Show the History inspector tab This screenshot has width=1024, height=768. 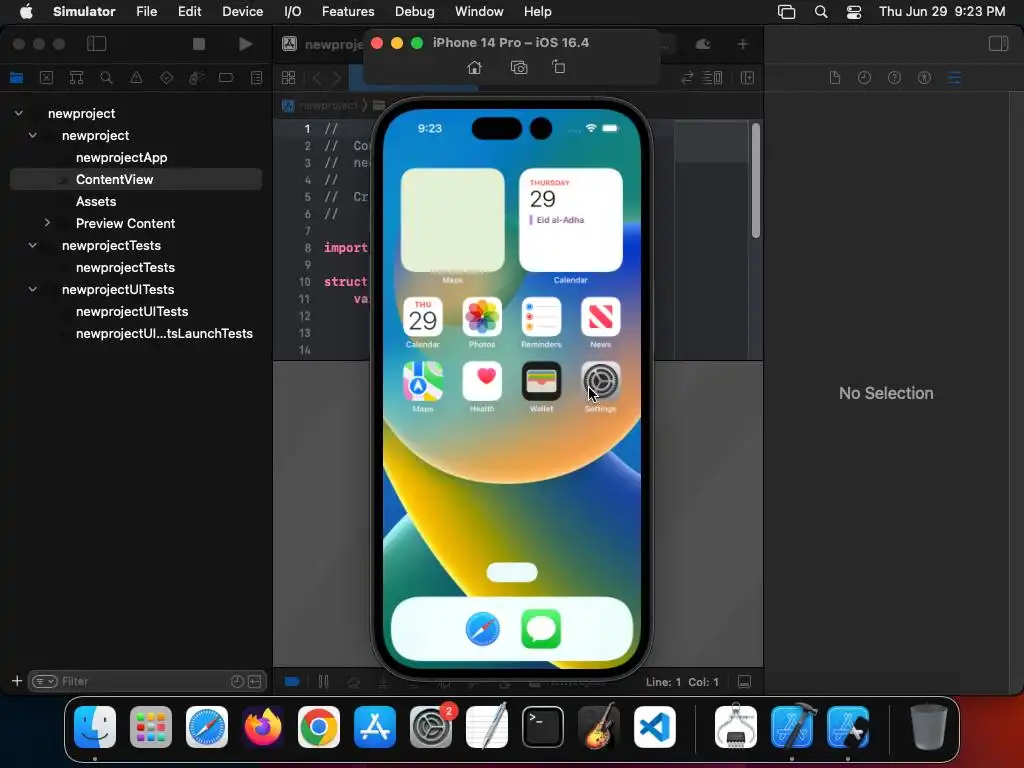pos(865,78)
